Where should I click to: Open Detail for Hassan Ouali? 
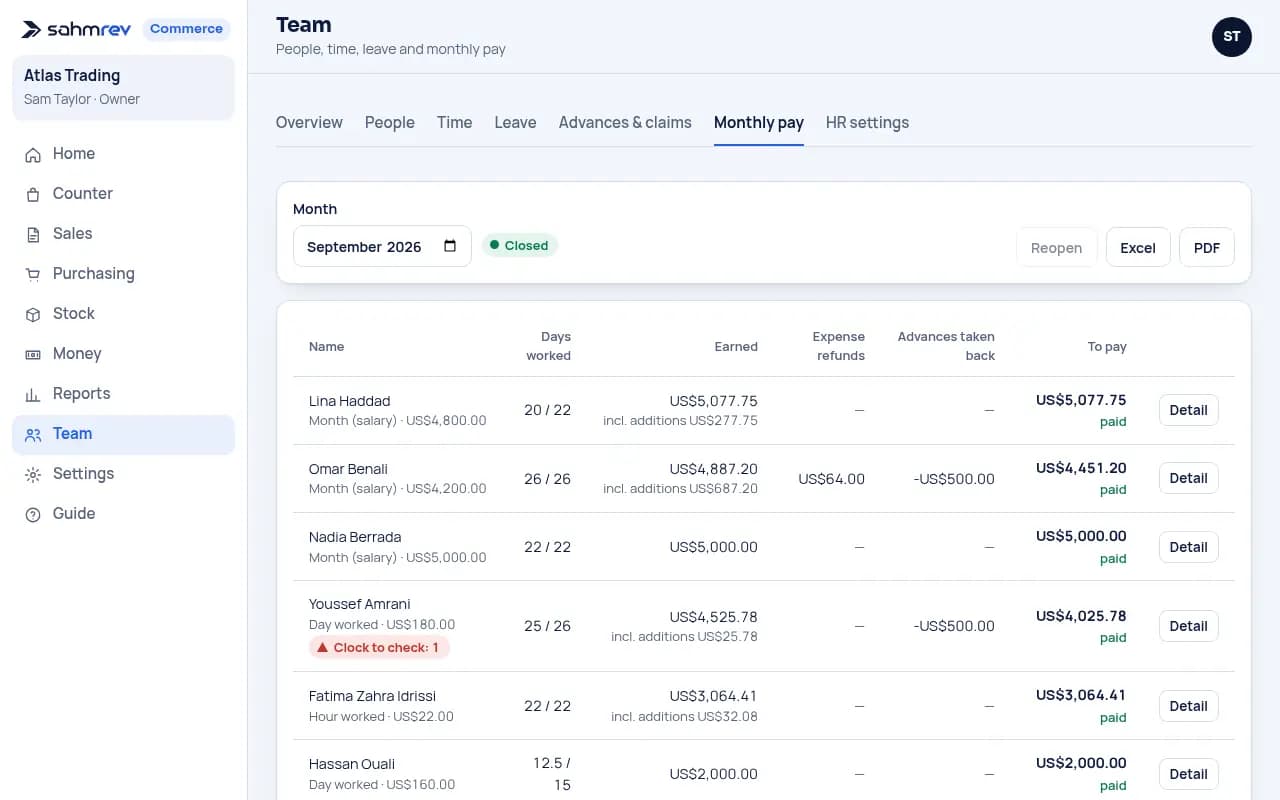tap(1188, 774)
